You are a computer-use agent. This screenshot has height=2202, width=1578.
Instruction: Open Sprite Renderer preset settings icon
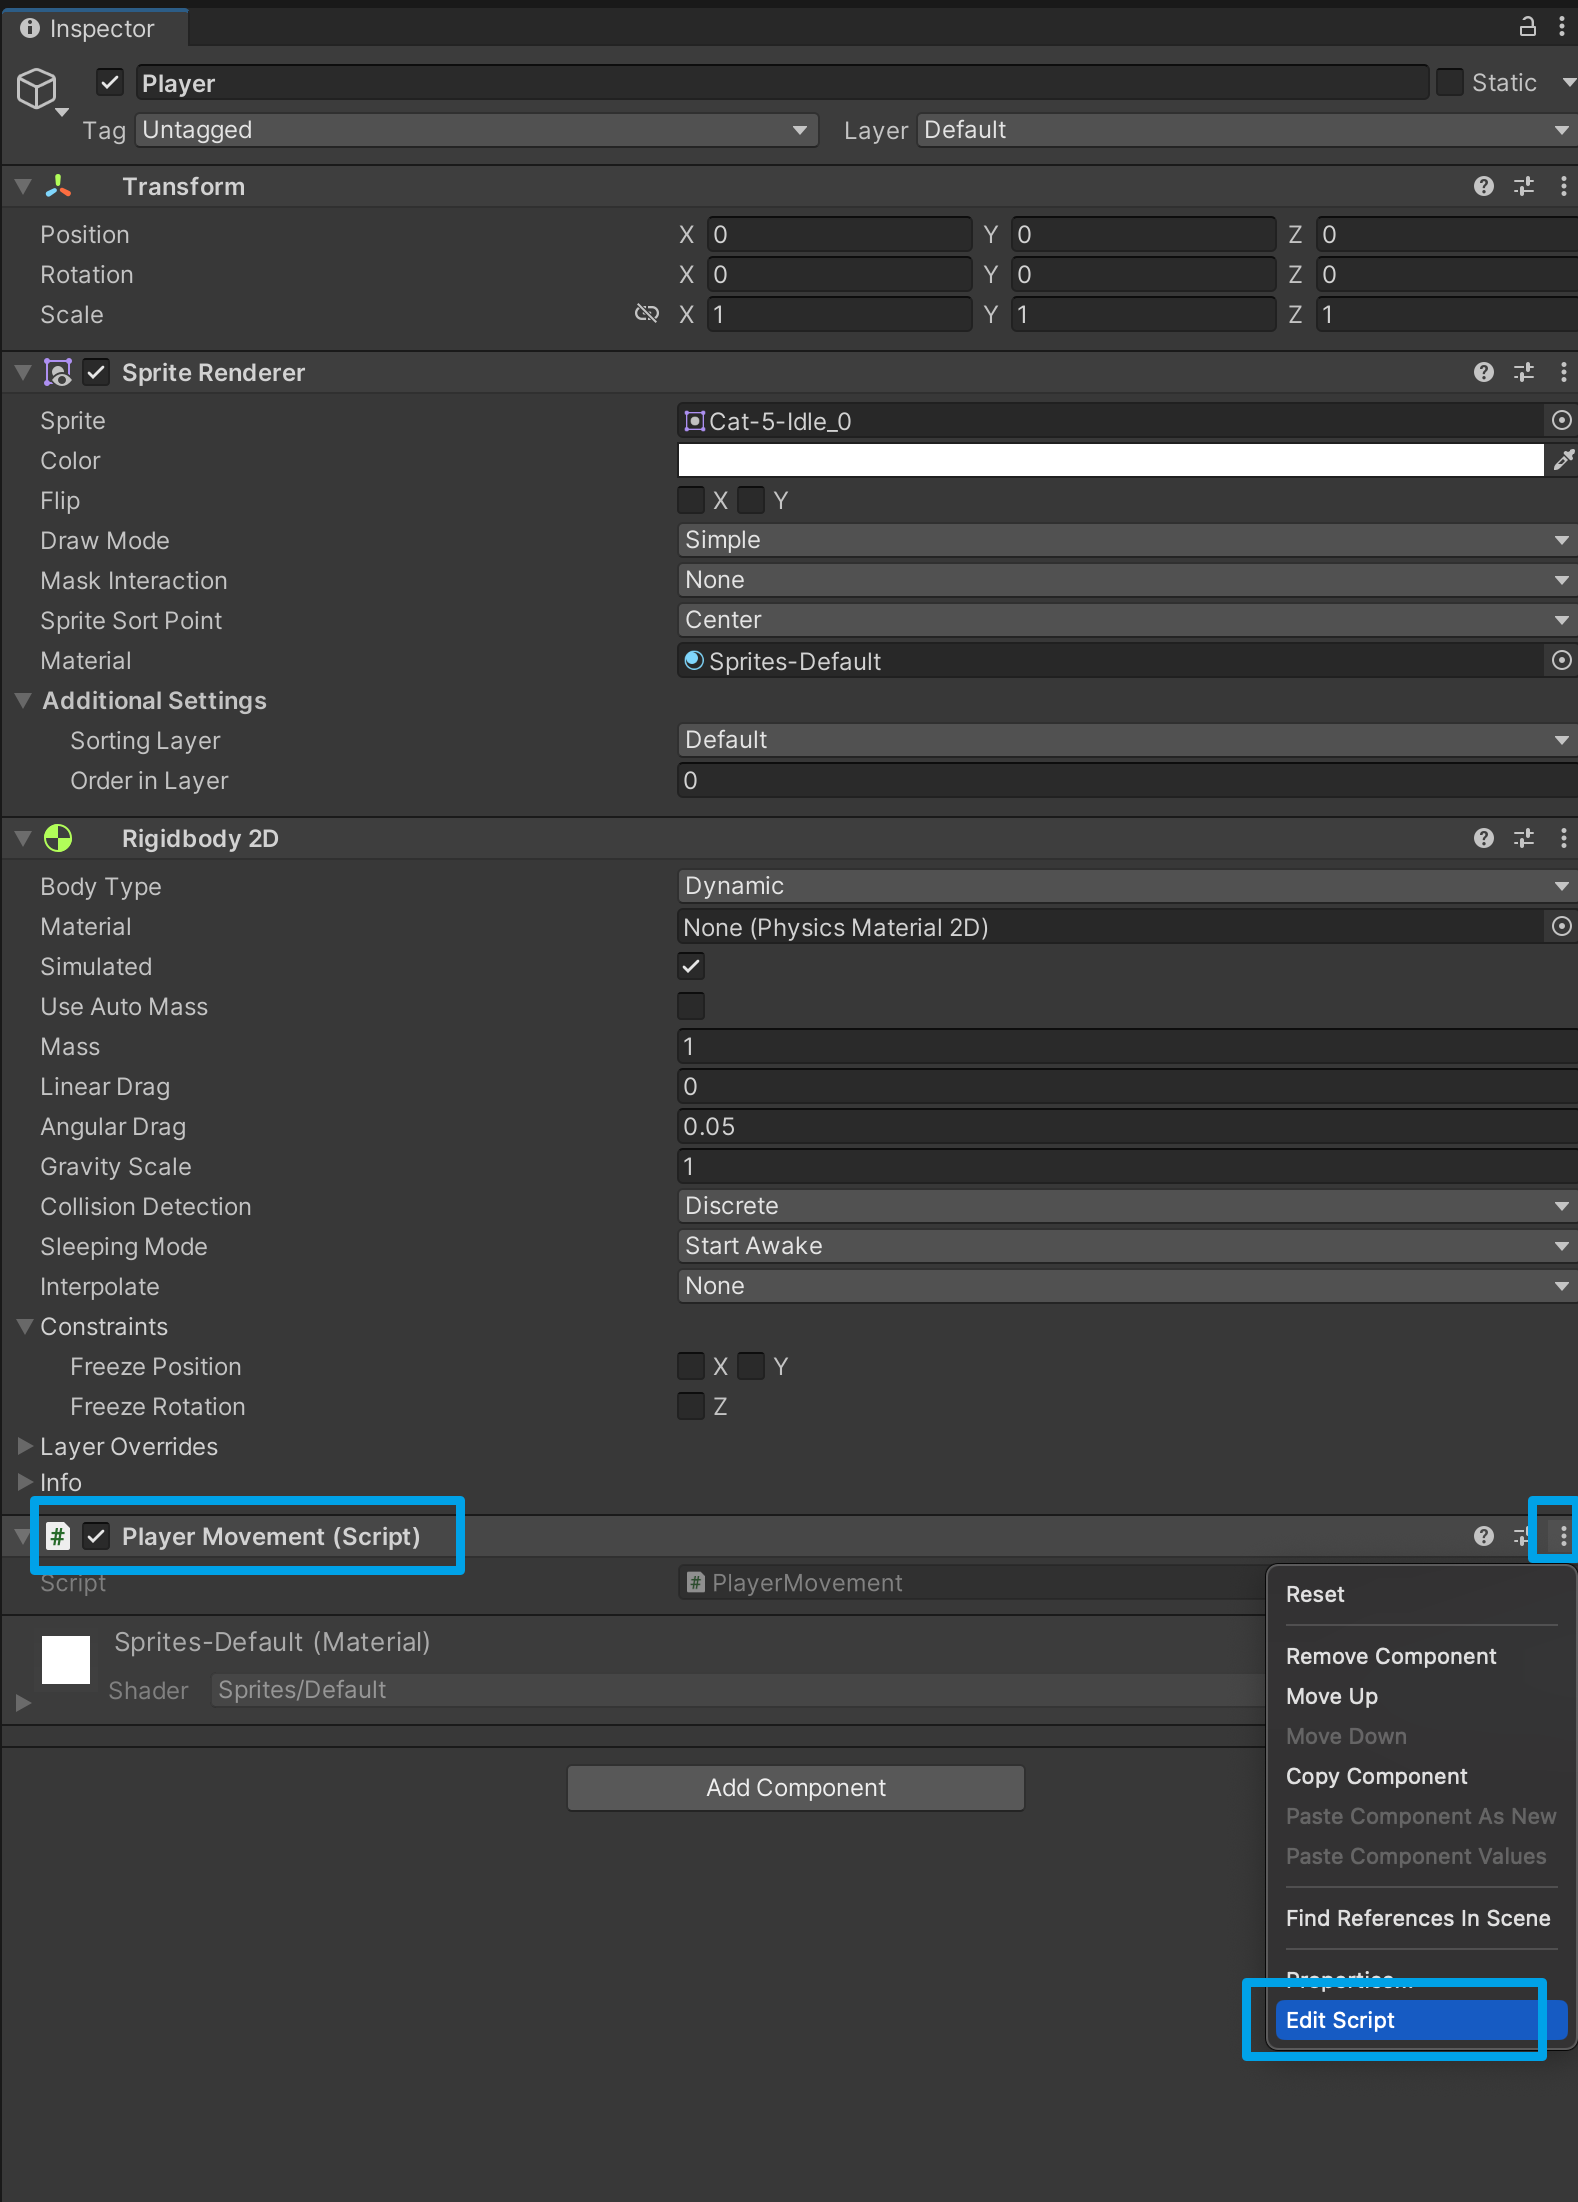tap(1523, 372)
